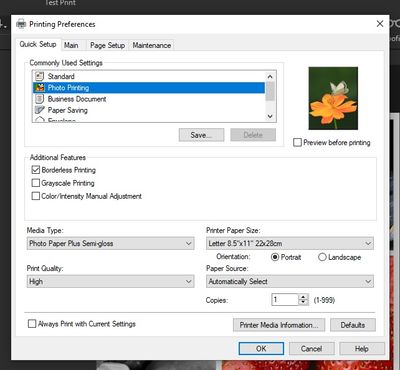Open the Printer Paper Size dropdown
This screenshot has height=370, width=400.
click(290, 243)
